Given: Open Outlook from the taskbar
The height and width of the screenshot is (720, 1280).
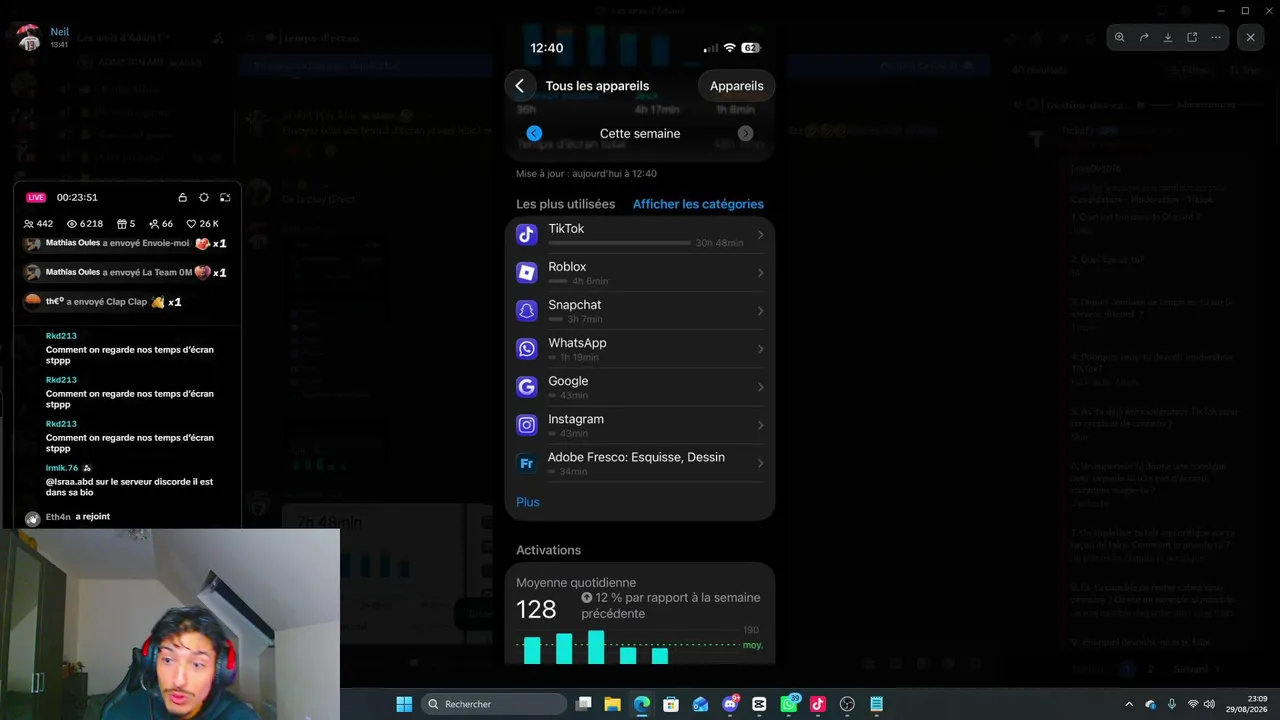Looking at the screenshot, I should point(700,704).
